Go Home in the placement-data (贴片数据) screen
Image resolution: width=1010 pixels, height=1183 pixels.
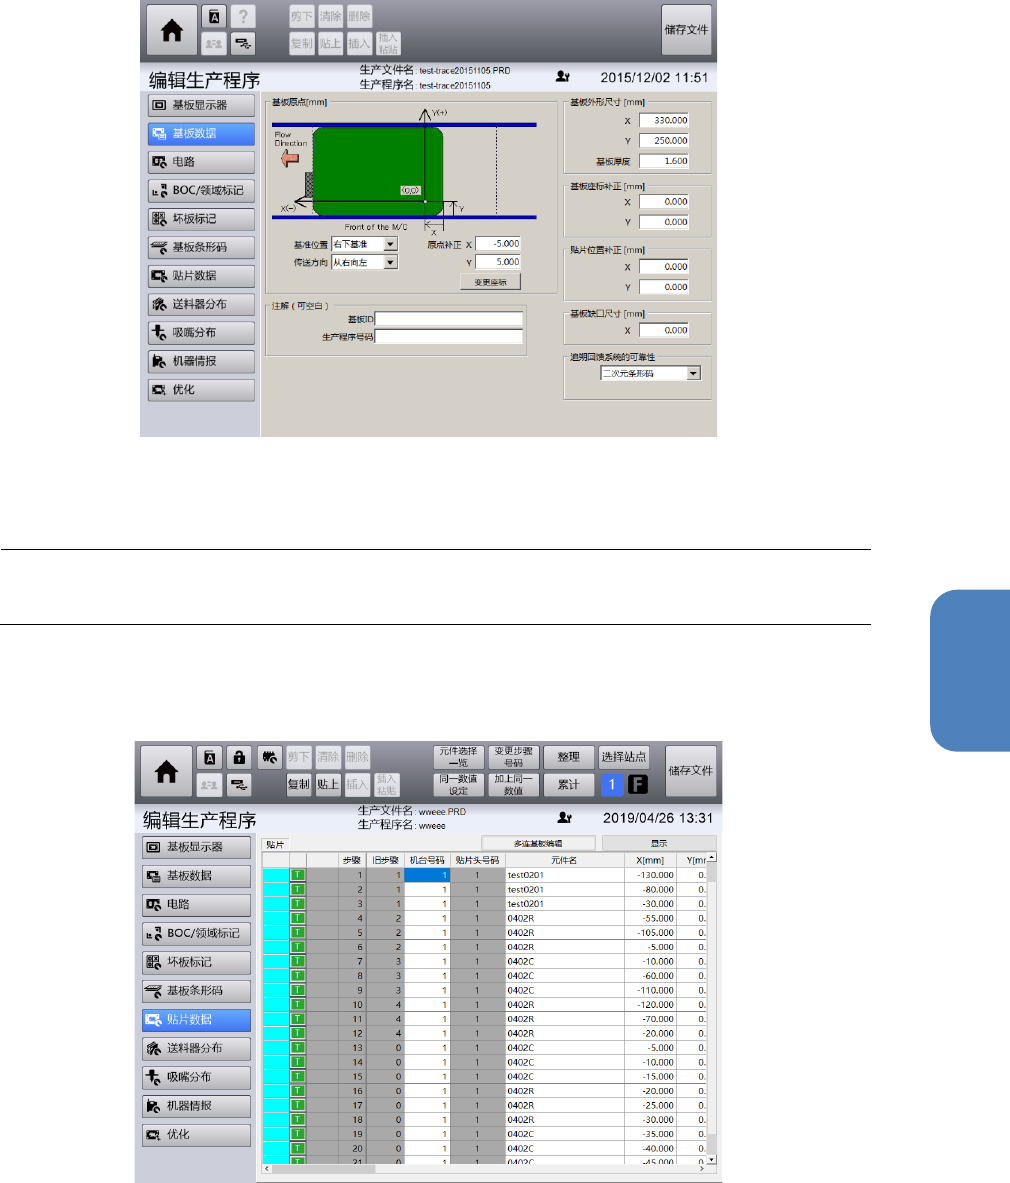167,771
